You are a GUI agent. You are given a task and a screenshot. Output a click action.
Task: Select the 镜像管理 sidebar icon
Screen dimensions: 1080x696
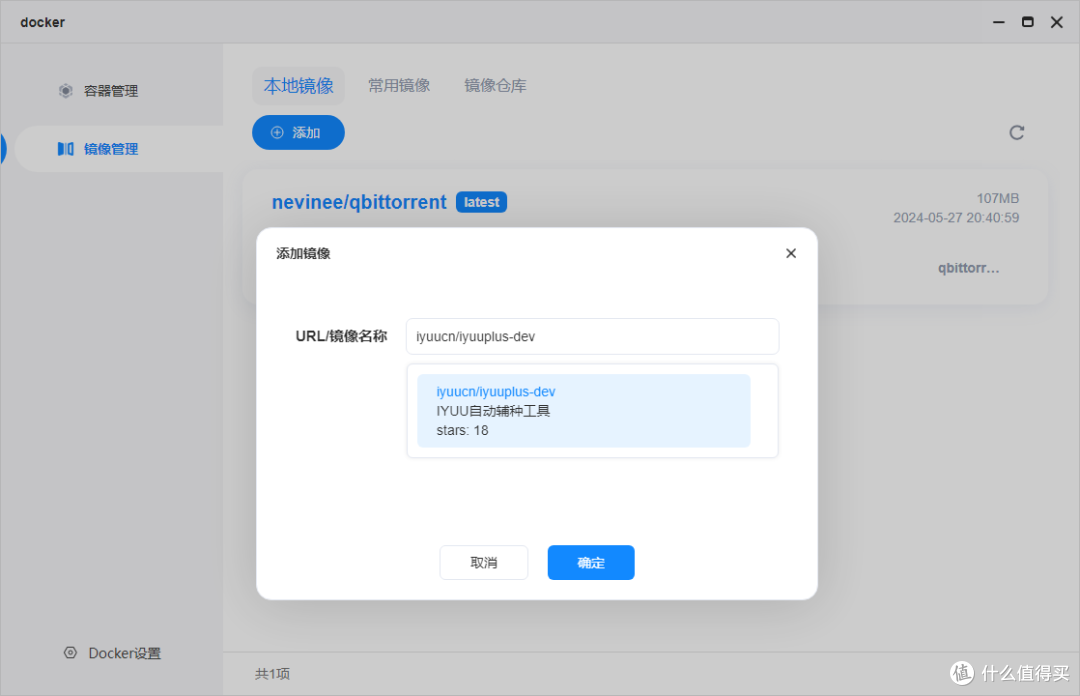point(65,148)
